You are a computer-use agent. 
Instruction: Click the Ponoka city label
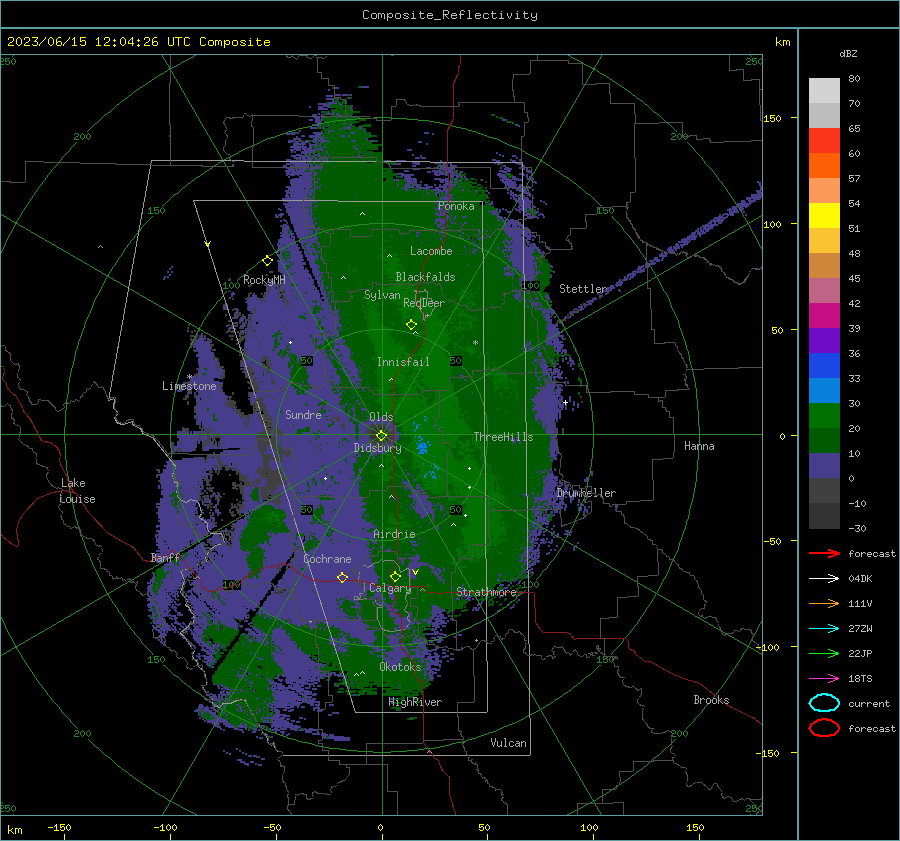click(x=456, y=206)
